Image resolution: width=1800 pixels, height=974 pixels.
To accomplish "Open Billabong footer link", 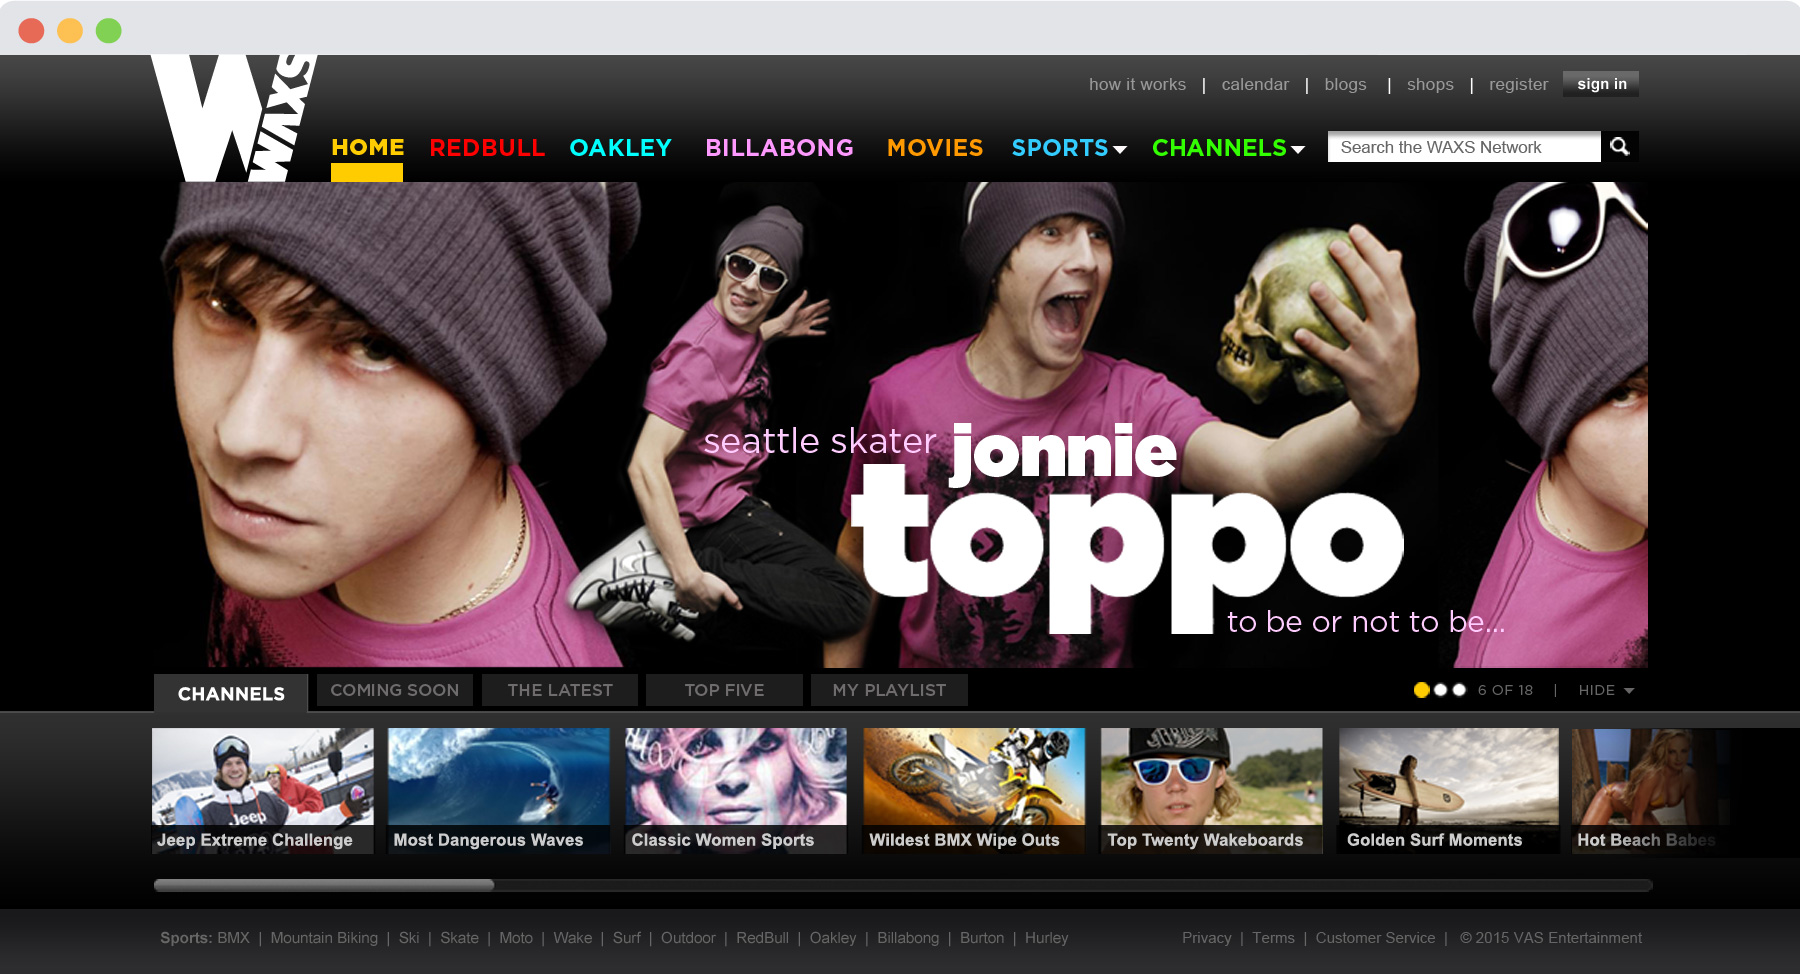I will pos(908,938).
